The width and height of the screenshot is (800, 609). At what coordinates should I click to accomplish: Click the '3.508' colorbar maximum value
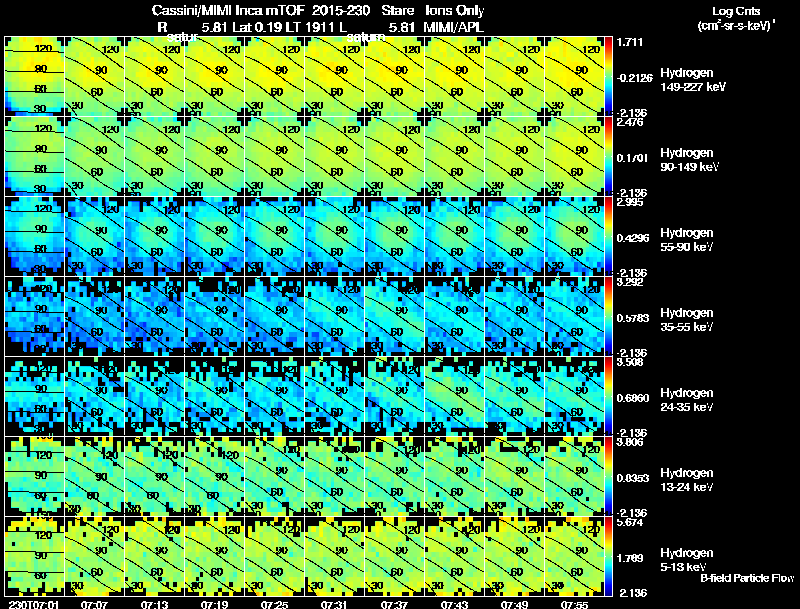coord(630,362)
